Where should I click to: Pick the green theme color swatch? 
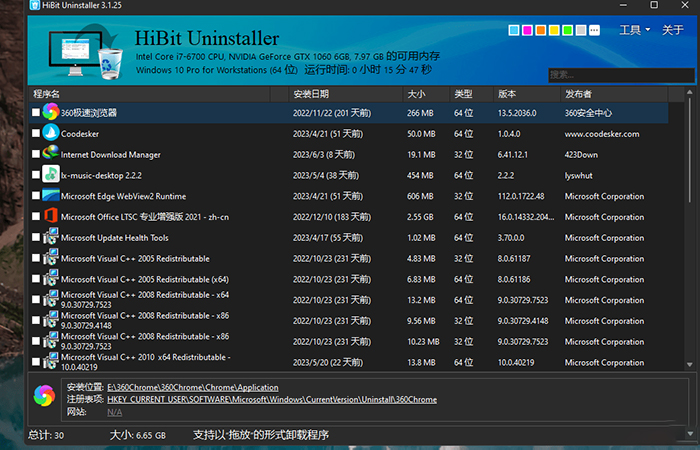[x=567, y=30]
